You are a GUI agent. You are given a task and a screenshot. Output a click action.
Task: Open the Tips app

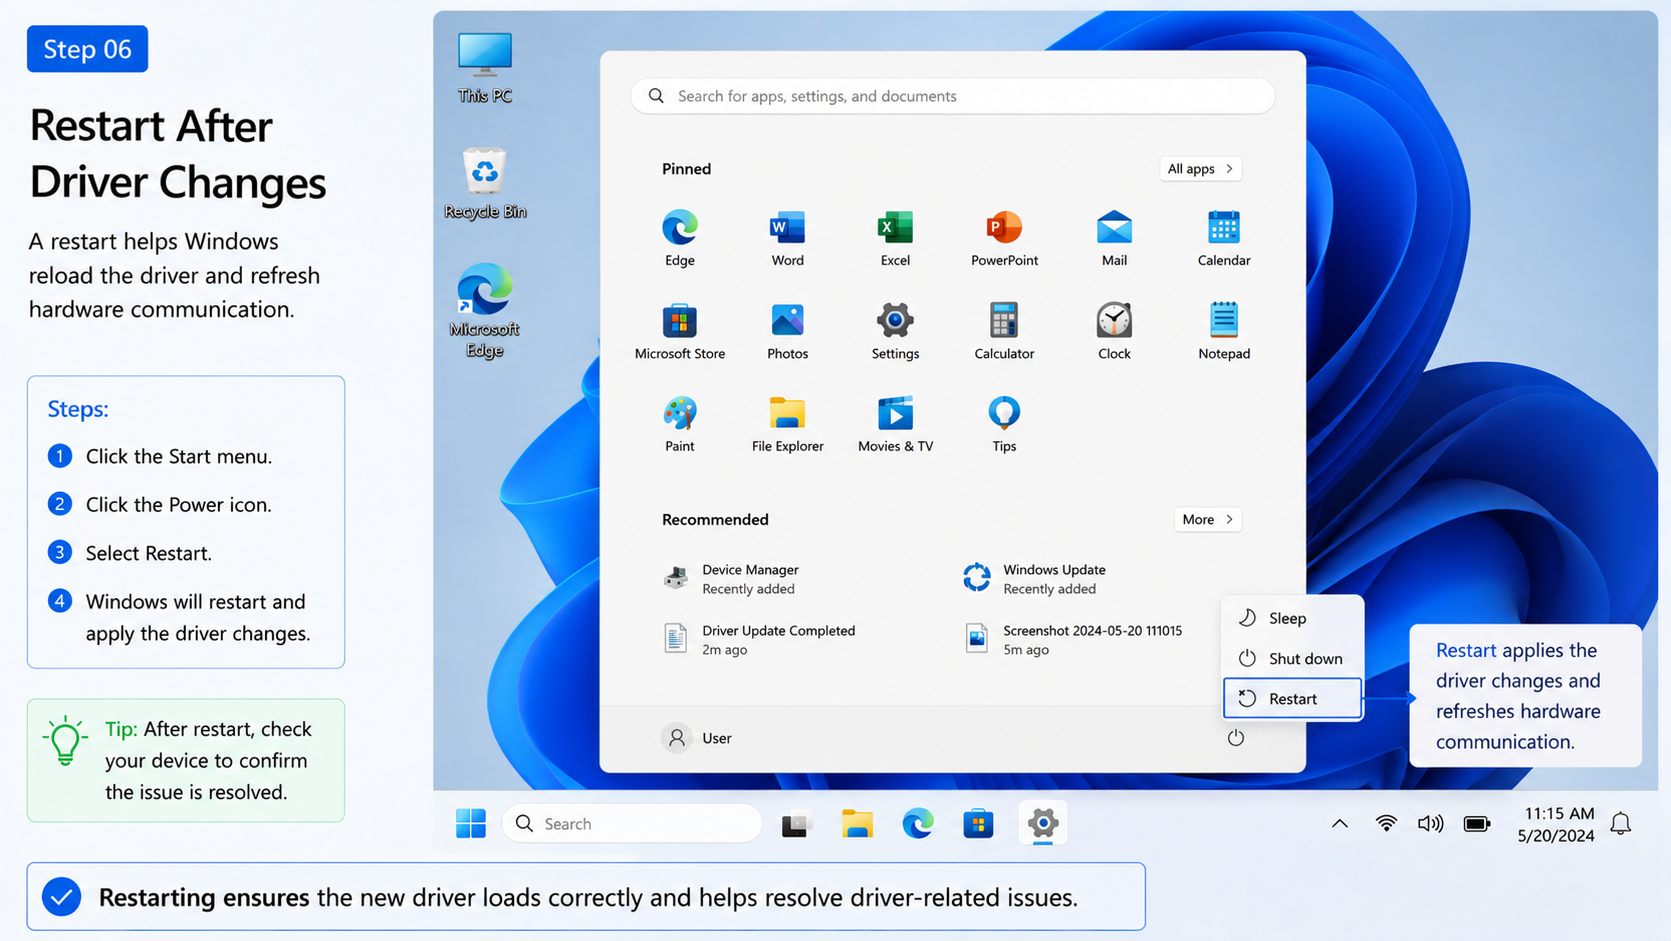1004,424
